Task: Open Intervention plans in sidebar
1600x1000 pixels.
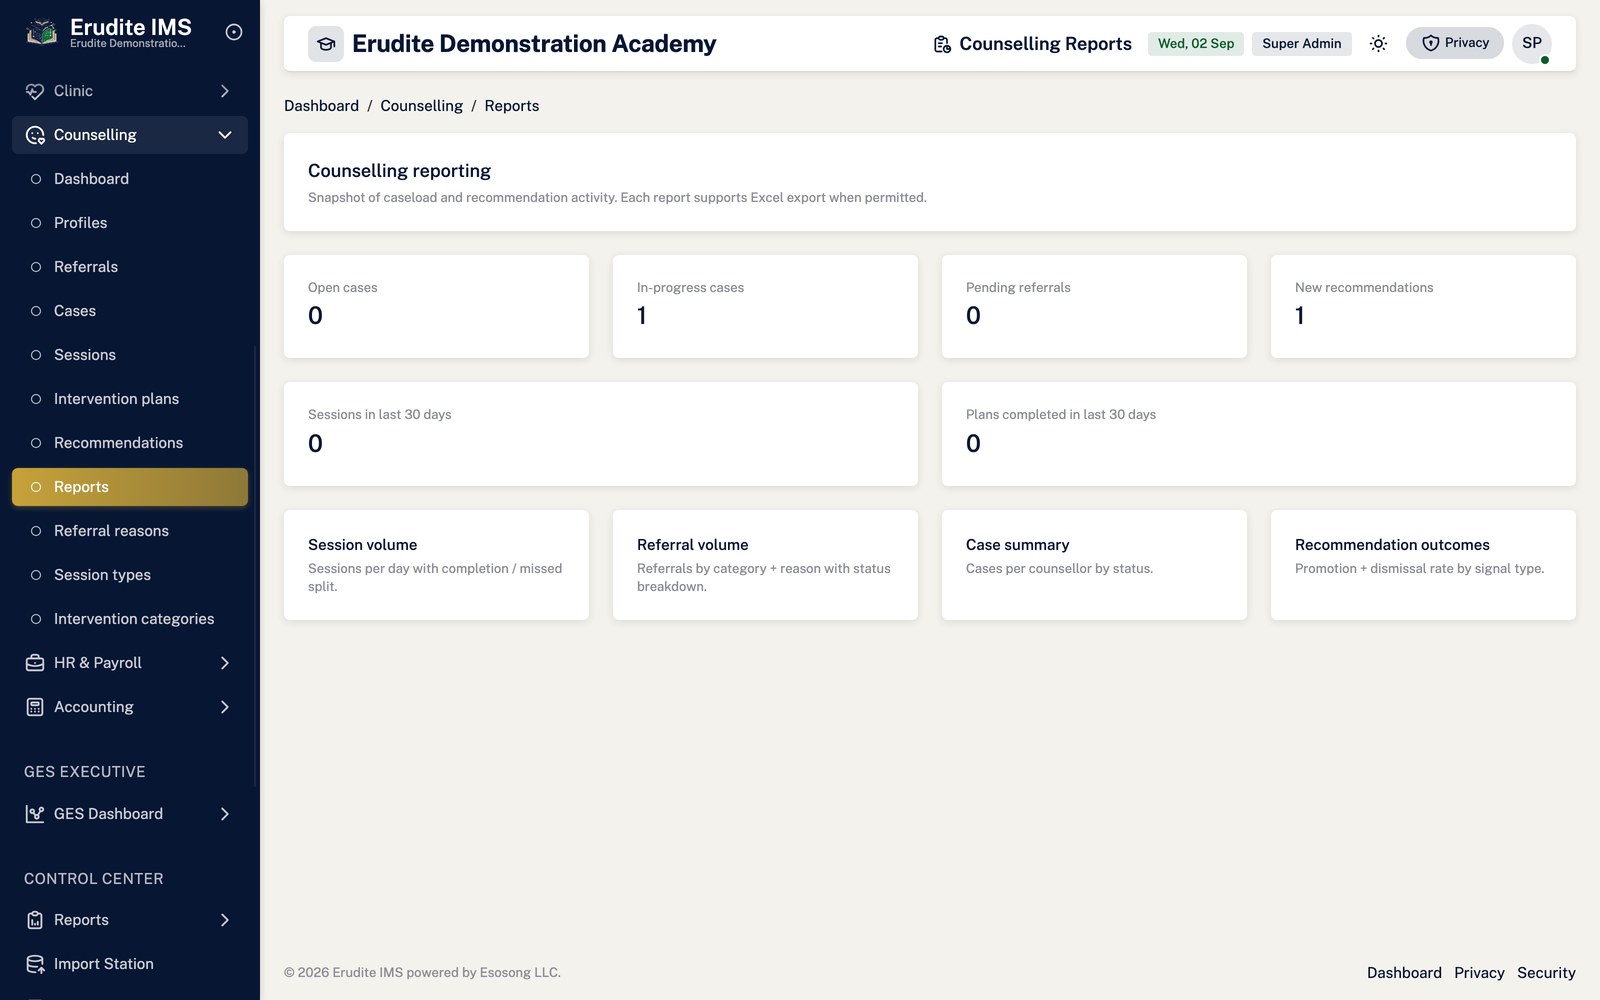Action: 130,399
